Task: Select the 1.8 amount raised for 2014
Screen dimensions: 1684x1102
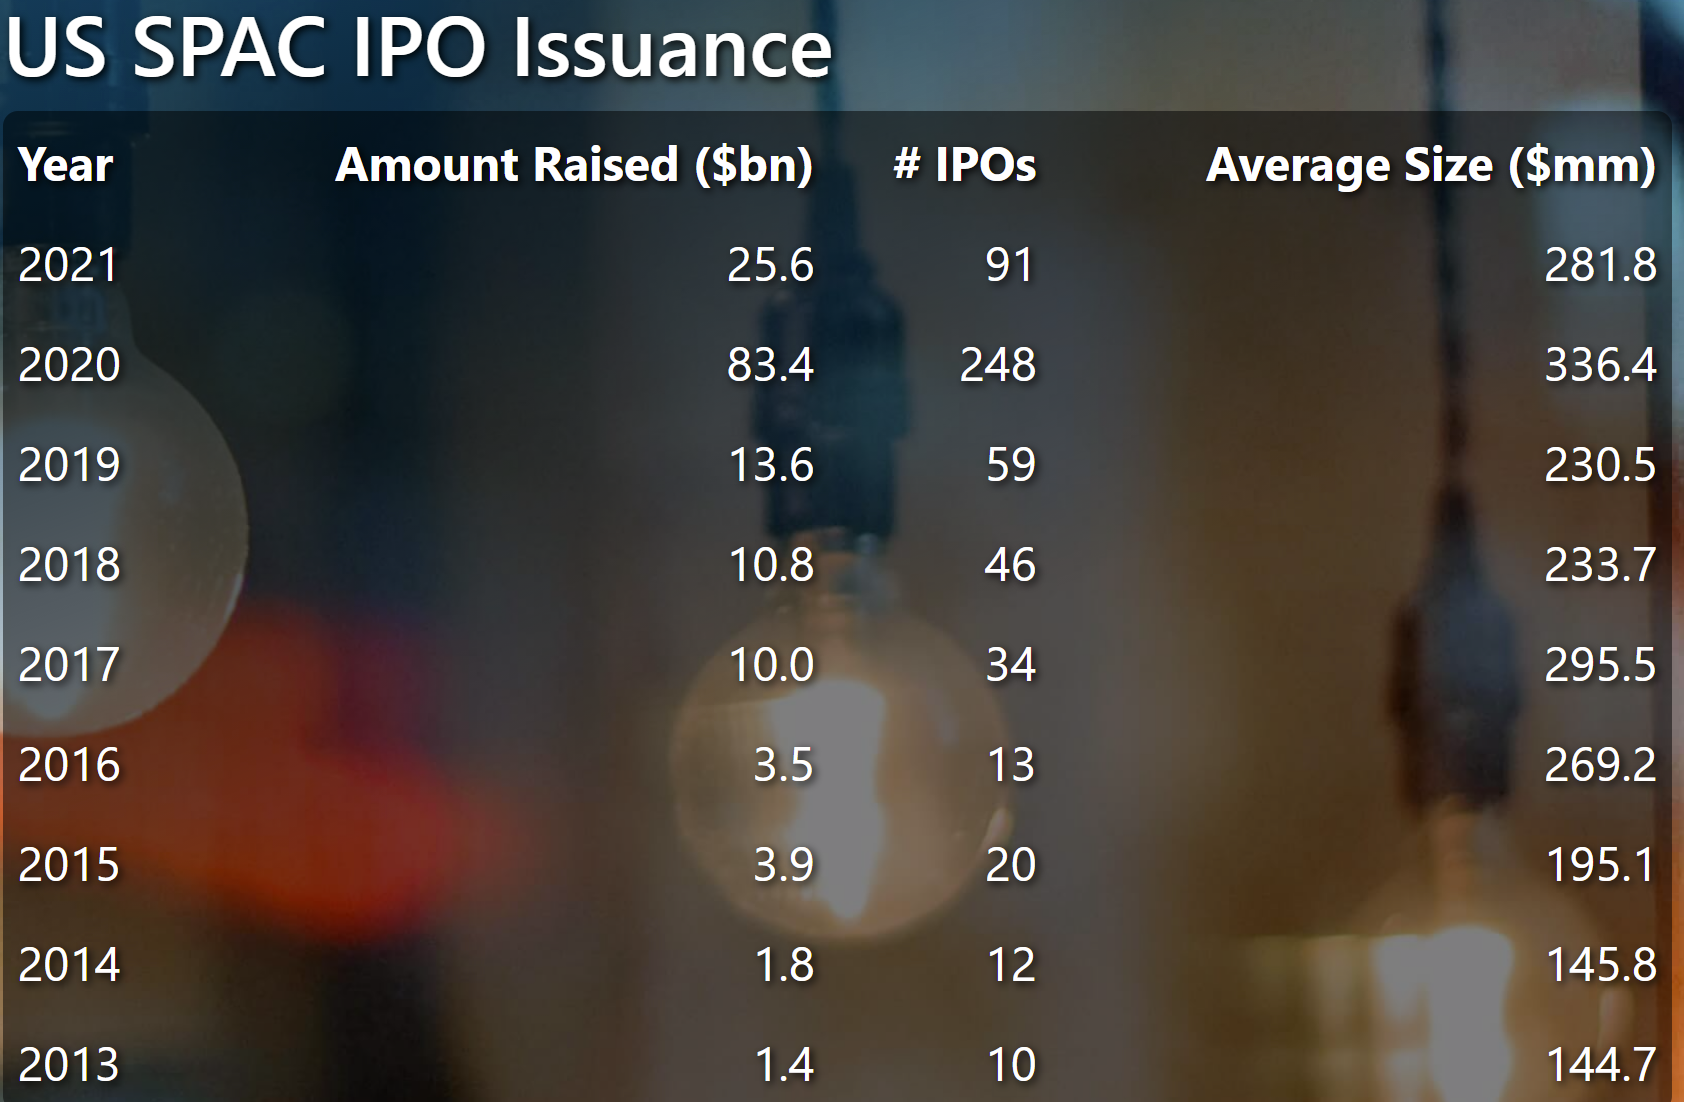Action: tap(784, 965)
